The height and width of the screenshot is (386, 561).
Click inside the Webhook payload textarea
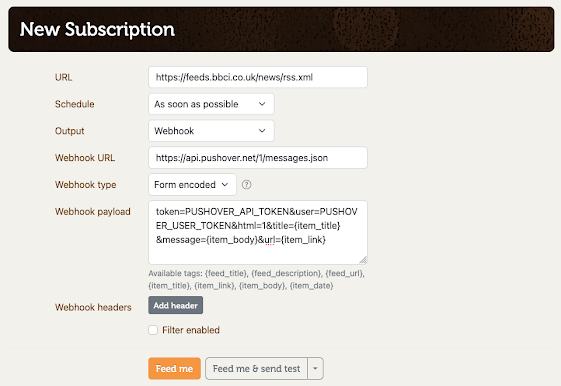tap(258, 233)
